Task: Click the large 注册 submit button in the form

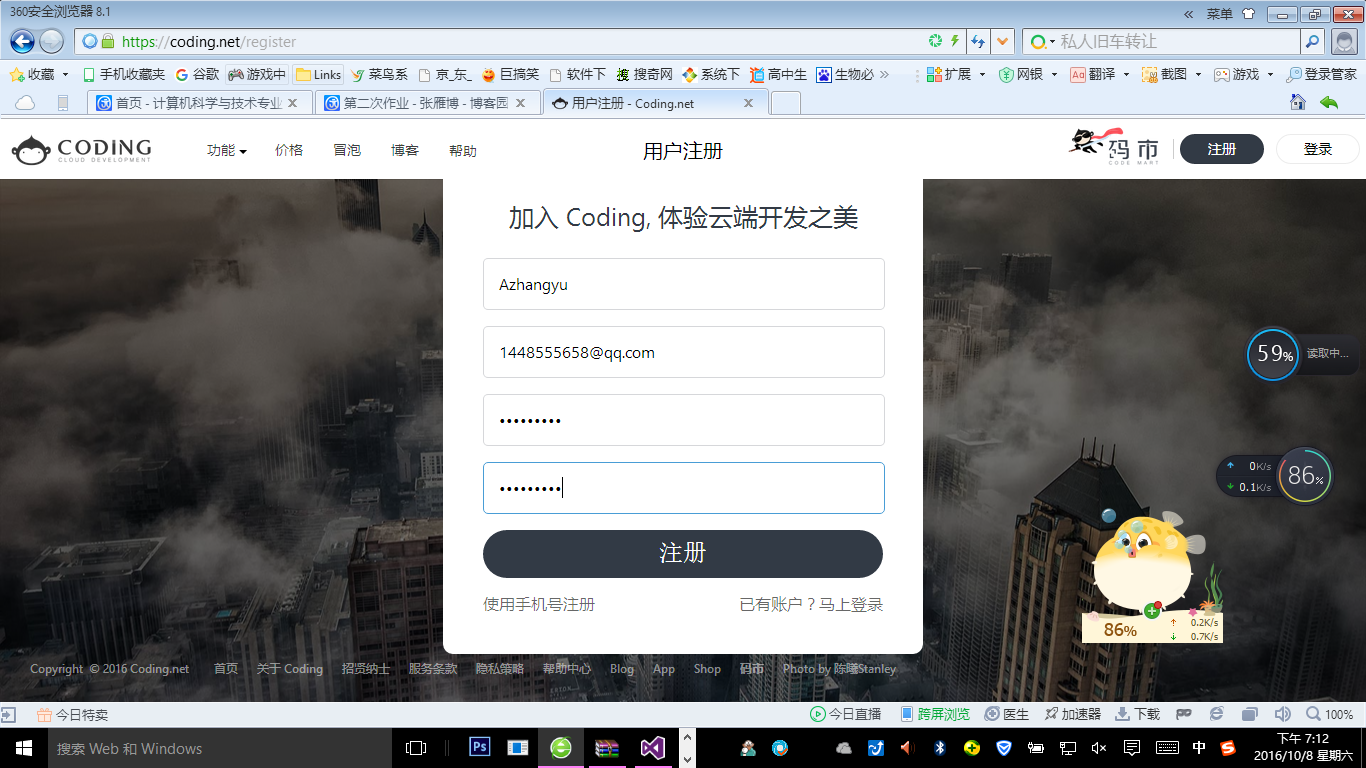Action: (683, 554)
